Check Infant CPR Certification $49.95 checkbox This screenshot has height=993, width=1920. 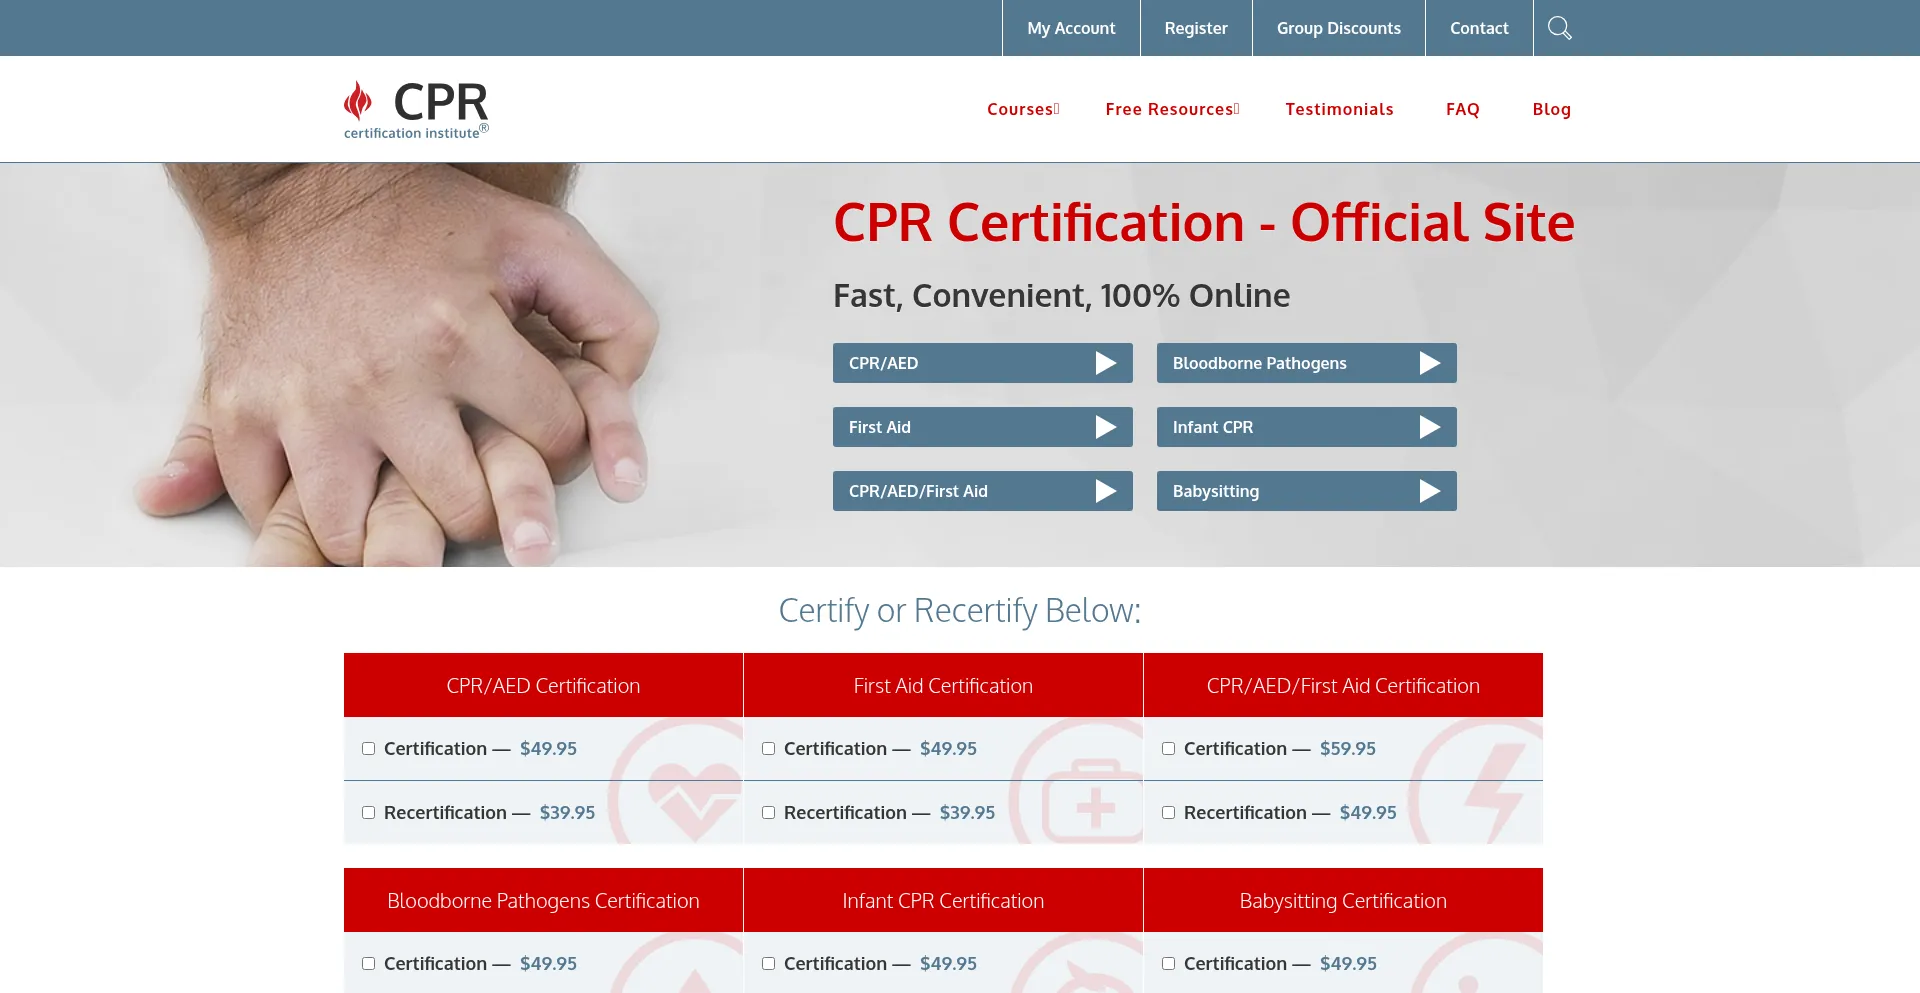(x=768, y=964)
